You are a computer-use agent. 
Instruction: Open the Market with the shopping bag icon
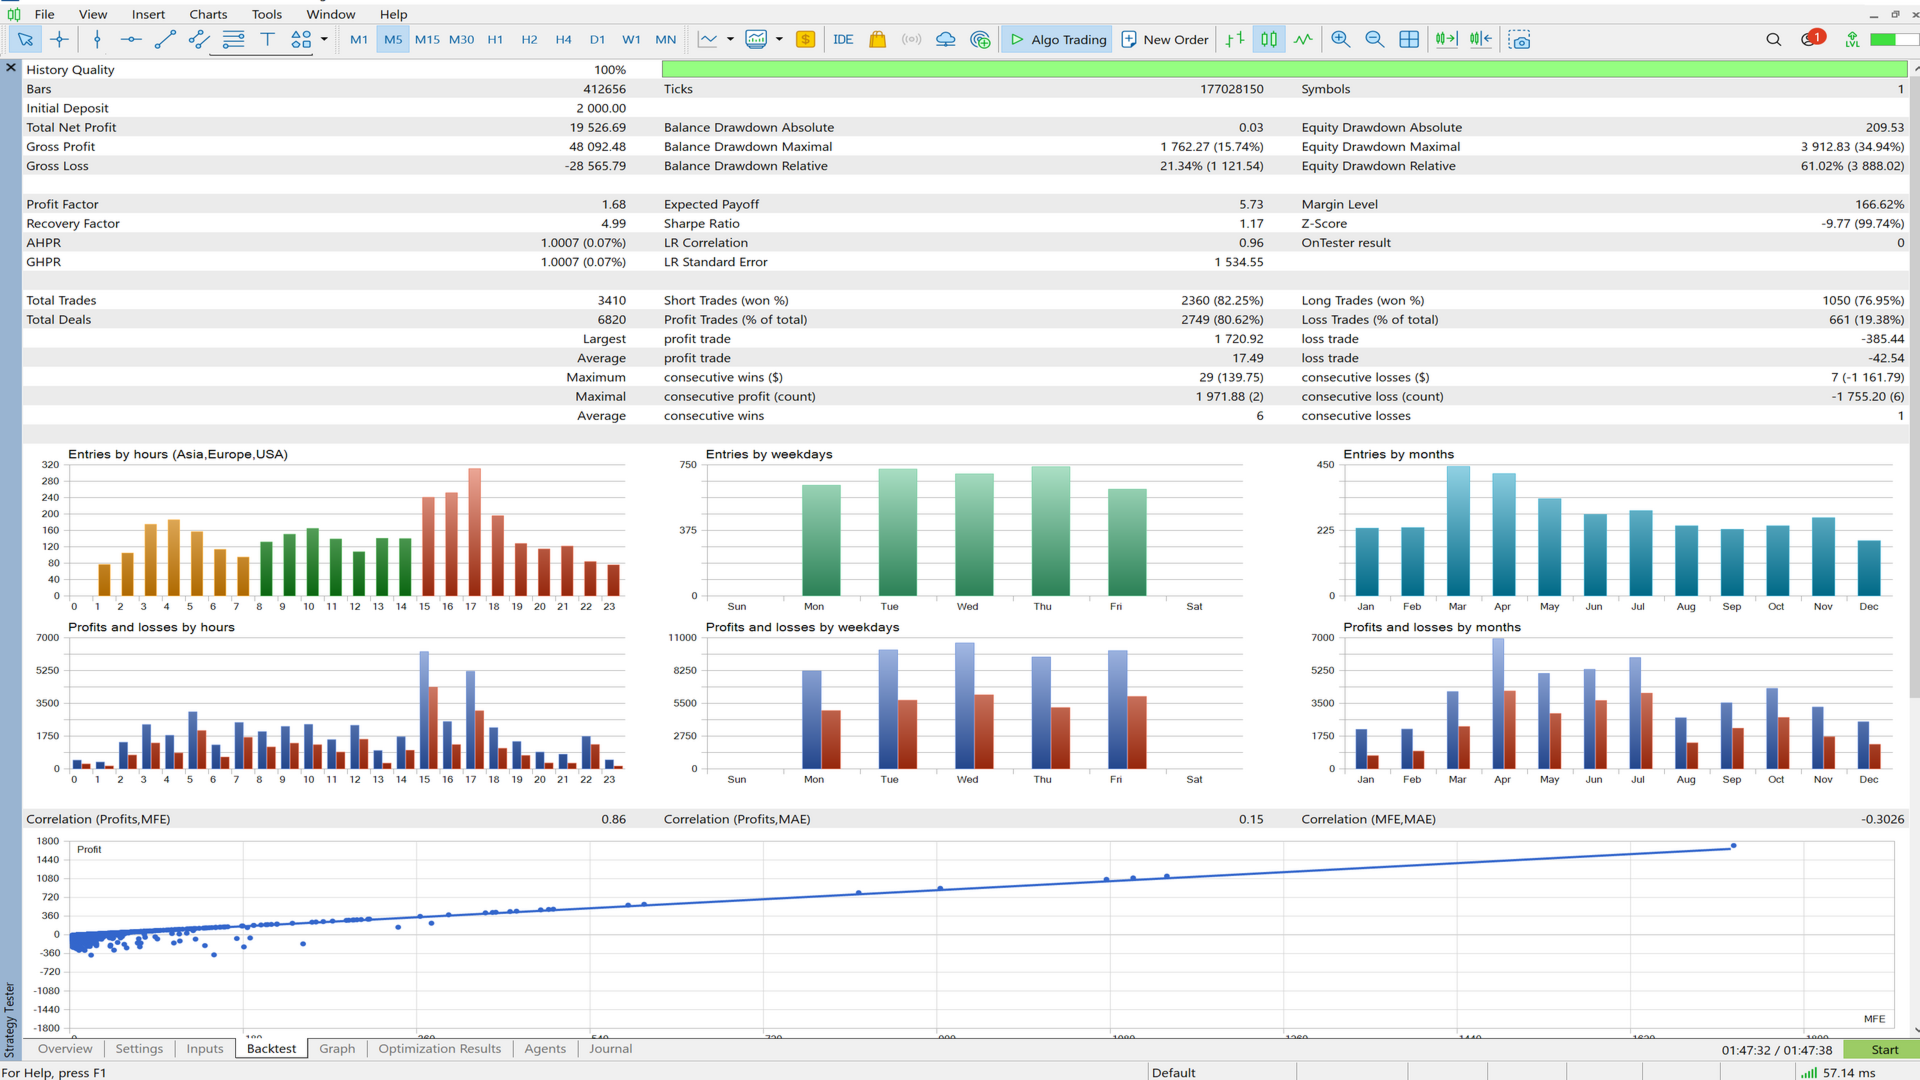tap(877, 39)
